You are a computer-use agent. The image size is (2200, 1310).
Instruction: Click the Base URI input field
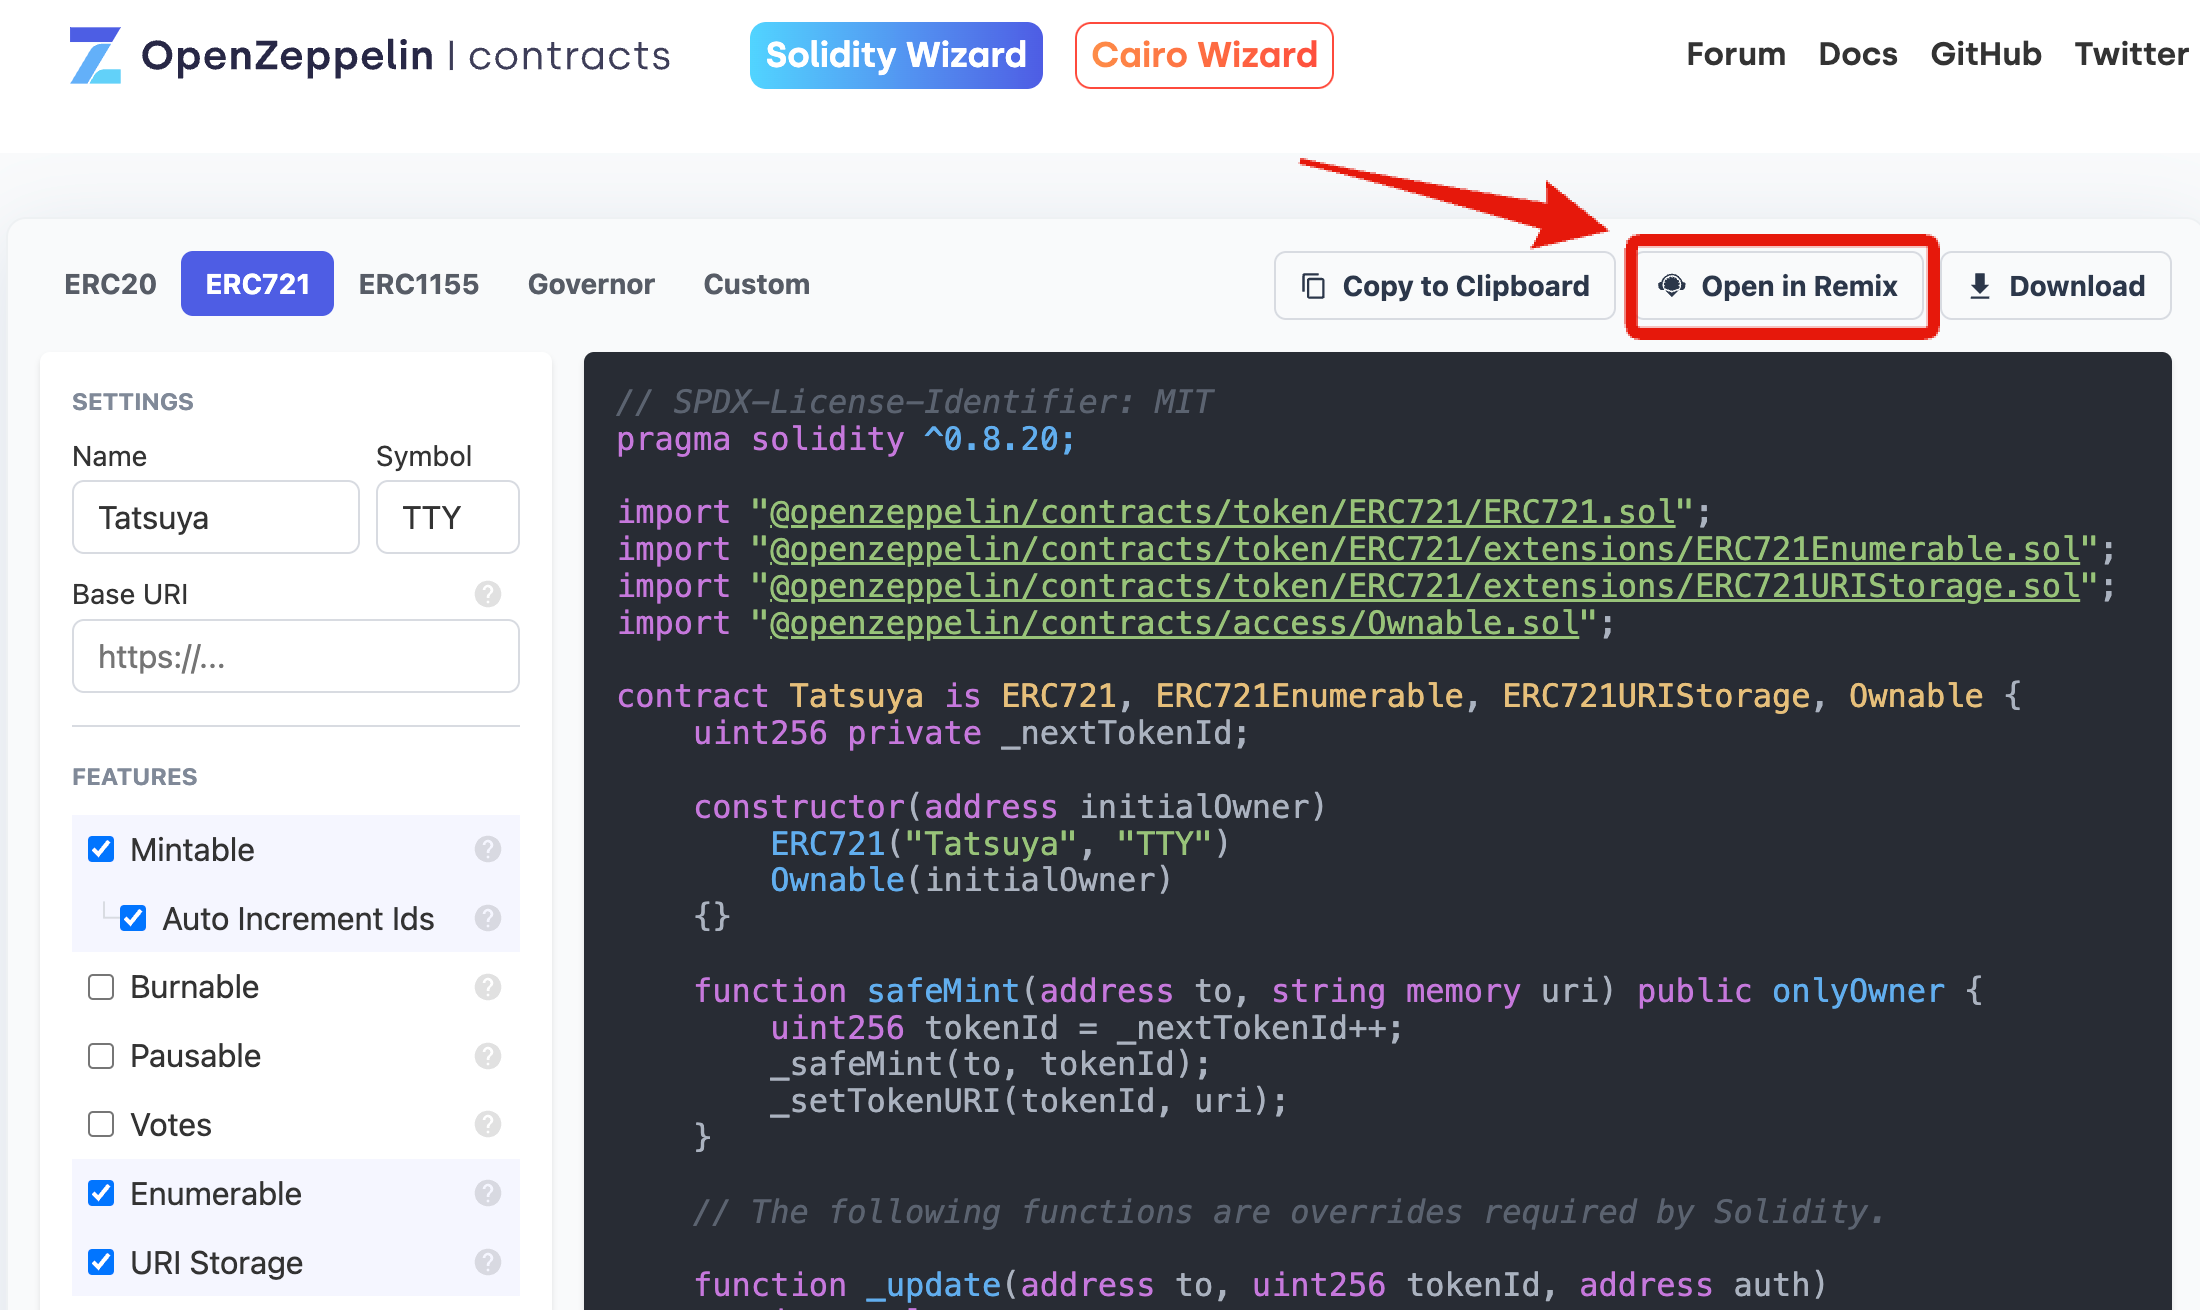pos(296,656)
